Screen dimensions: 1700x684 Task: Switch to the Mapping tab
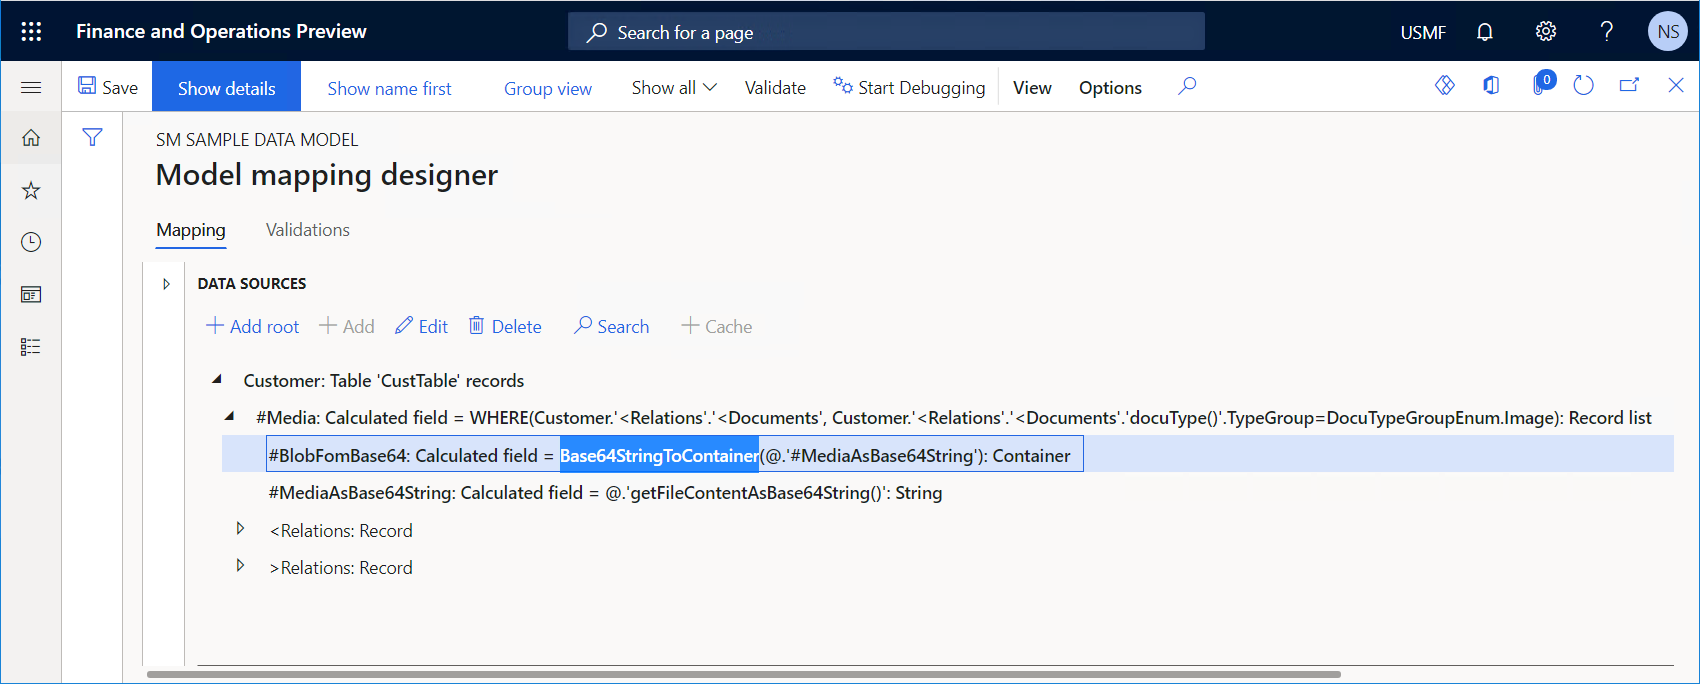[x=191, y=230]
